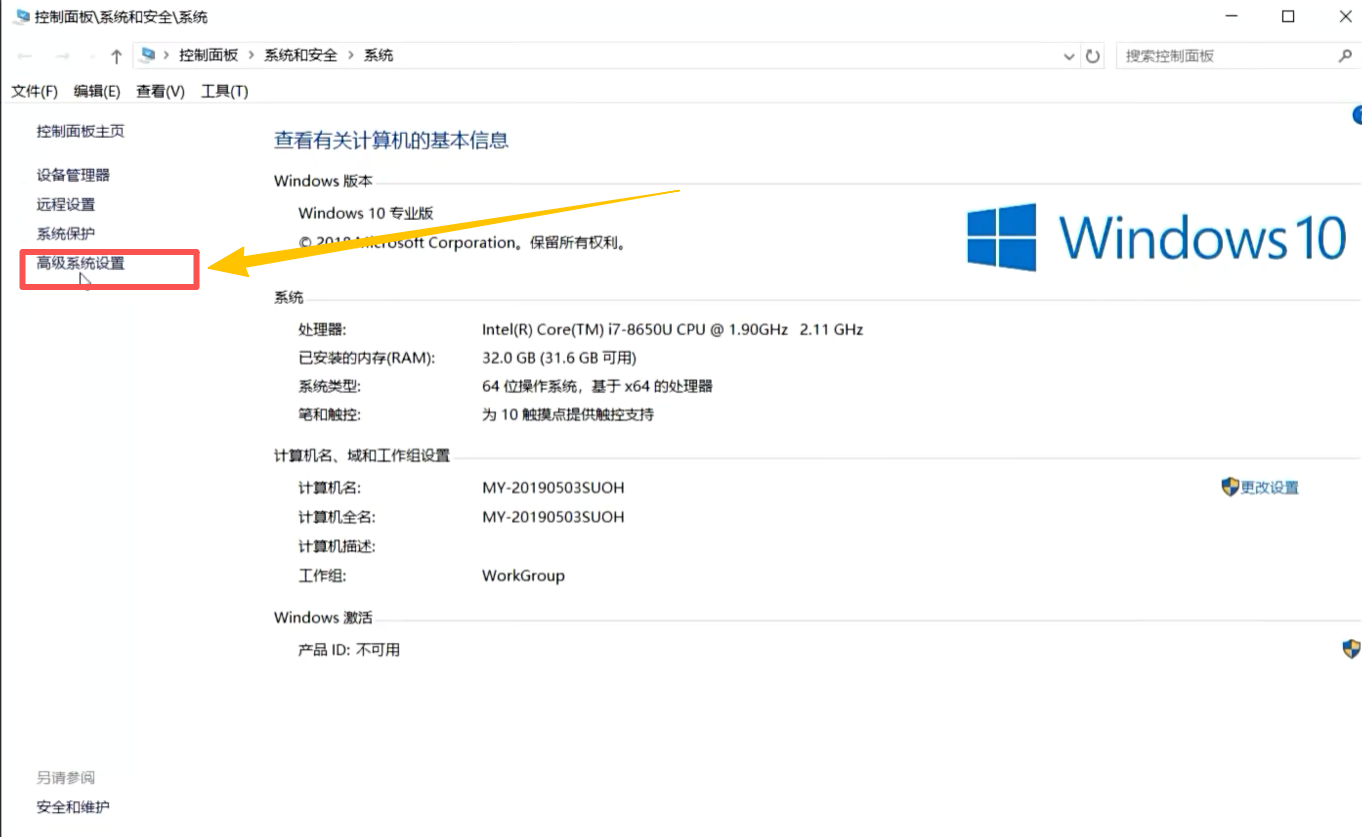Viewport: 1362px width, 837px height.
Task: Click 系统和安全 breadcrumb segment
Action: [301, 56]
